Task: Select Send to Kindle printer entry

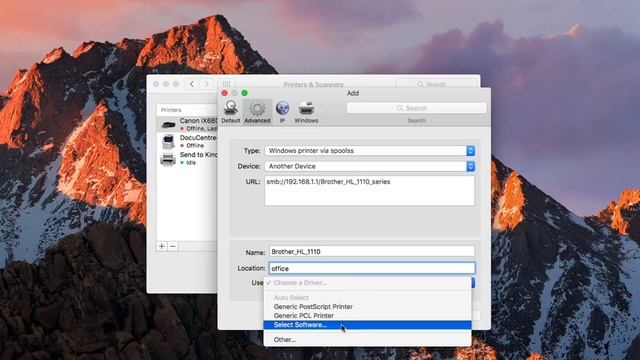Action: click(x=187, y=158)
